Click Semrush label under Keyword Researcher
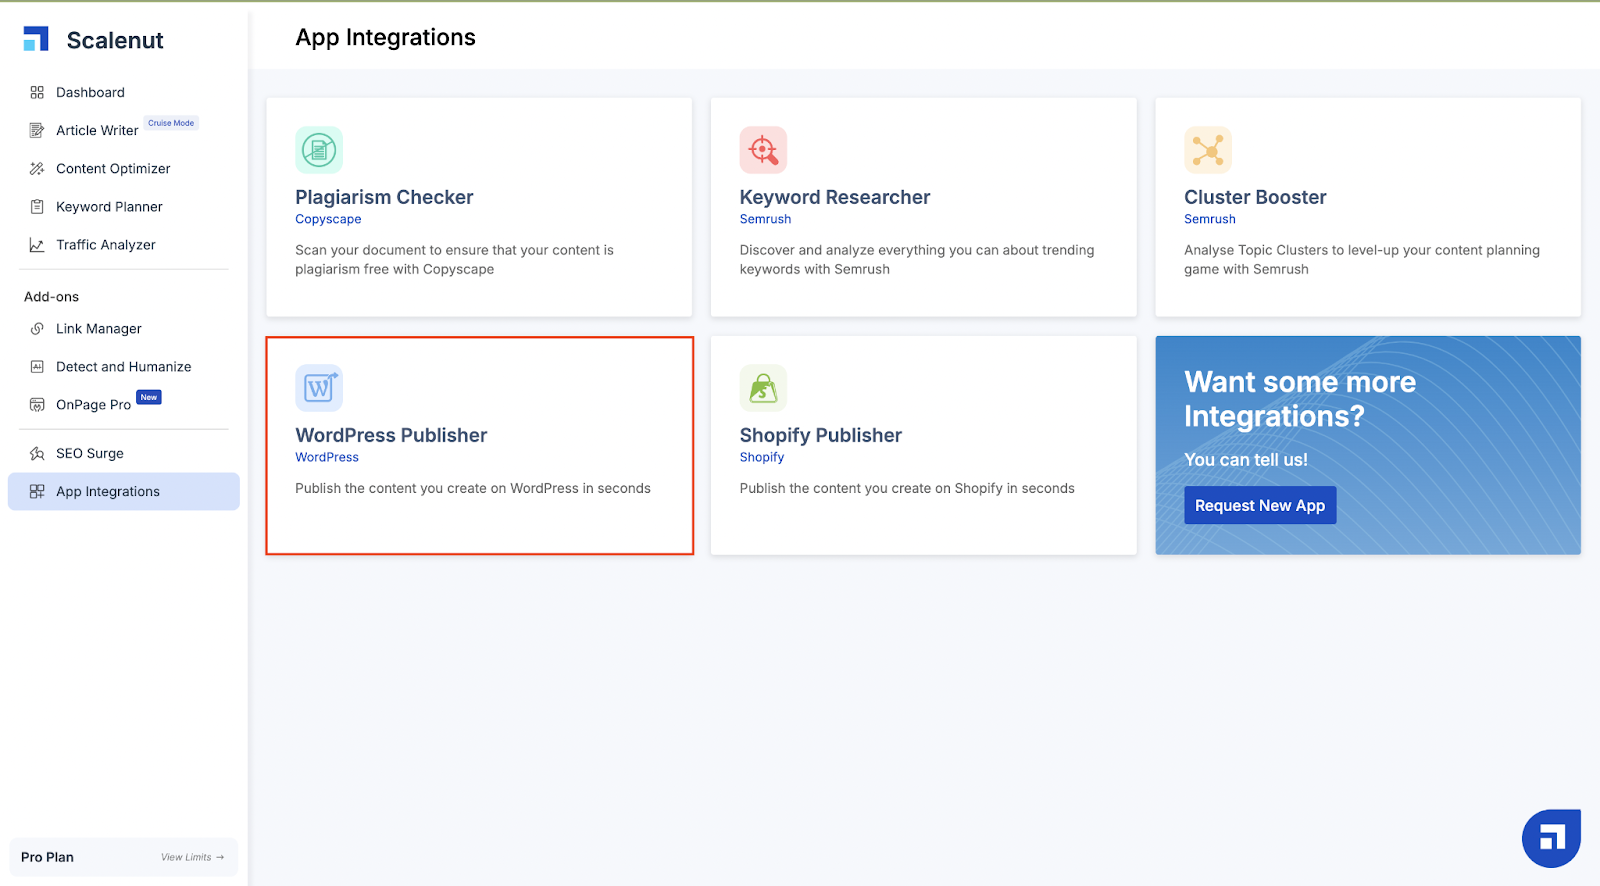This screenshot has height=886, width=1600. coord(765,219)
